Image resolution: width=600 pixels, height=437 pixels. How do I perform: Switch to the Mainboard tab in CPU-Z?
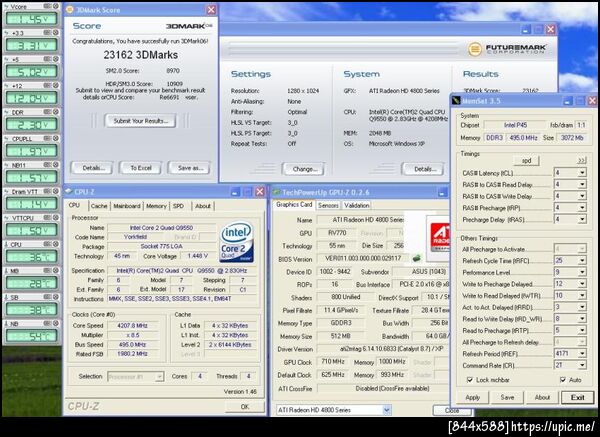[127, 206]
